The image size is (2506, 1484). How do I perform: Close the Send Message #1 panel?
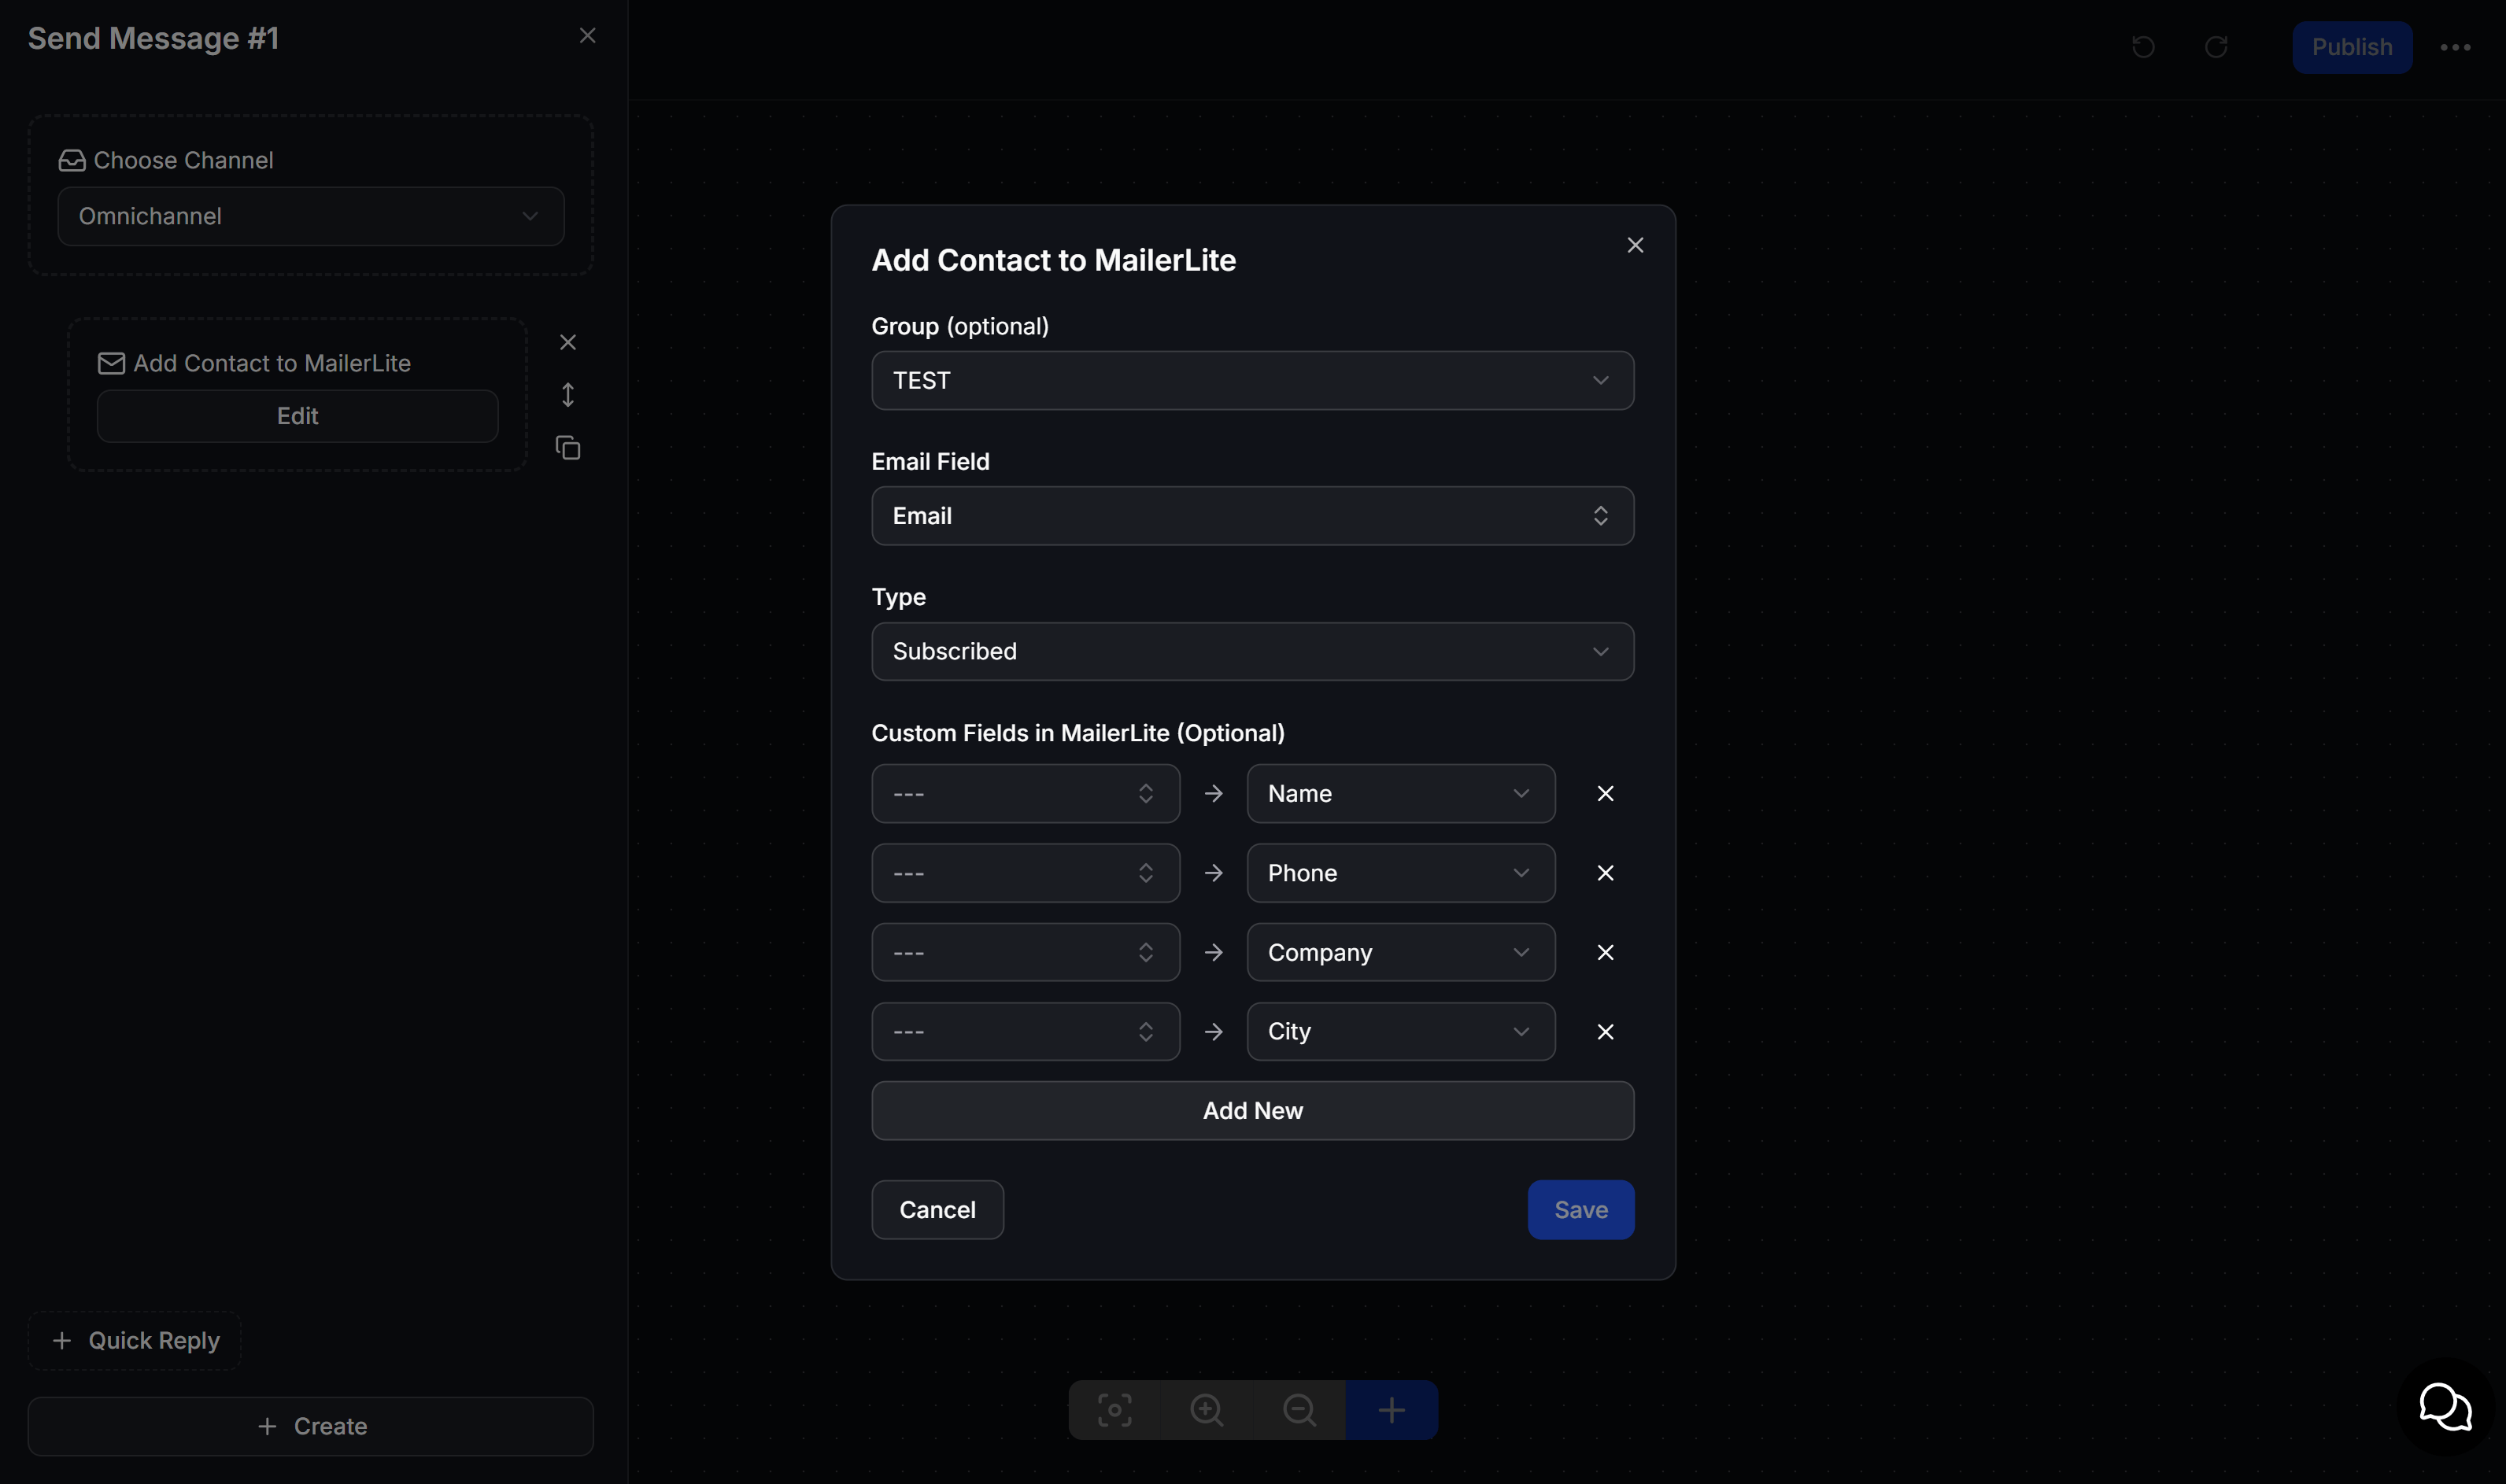tap(588, 36)
